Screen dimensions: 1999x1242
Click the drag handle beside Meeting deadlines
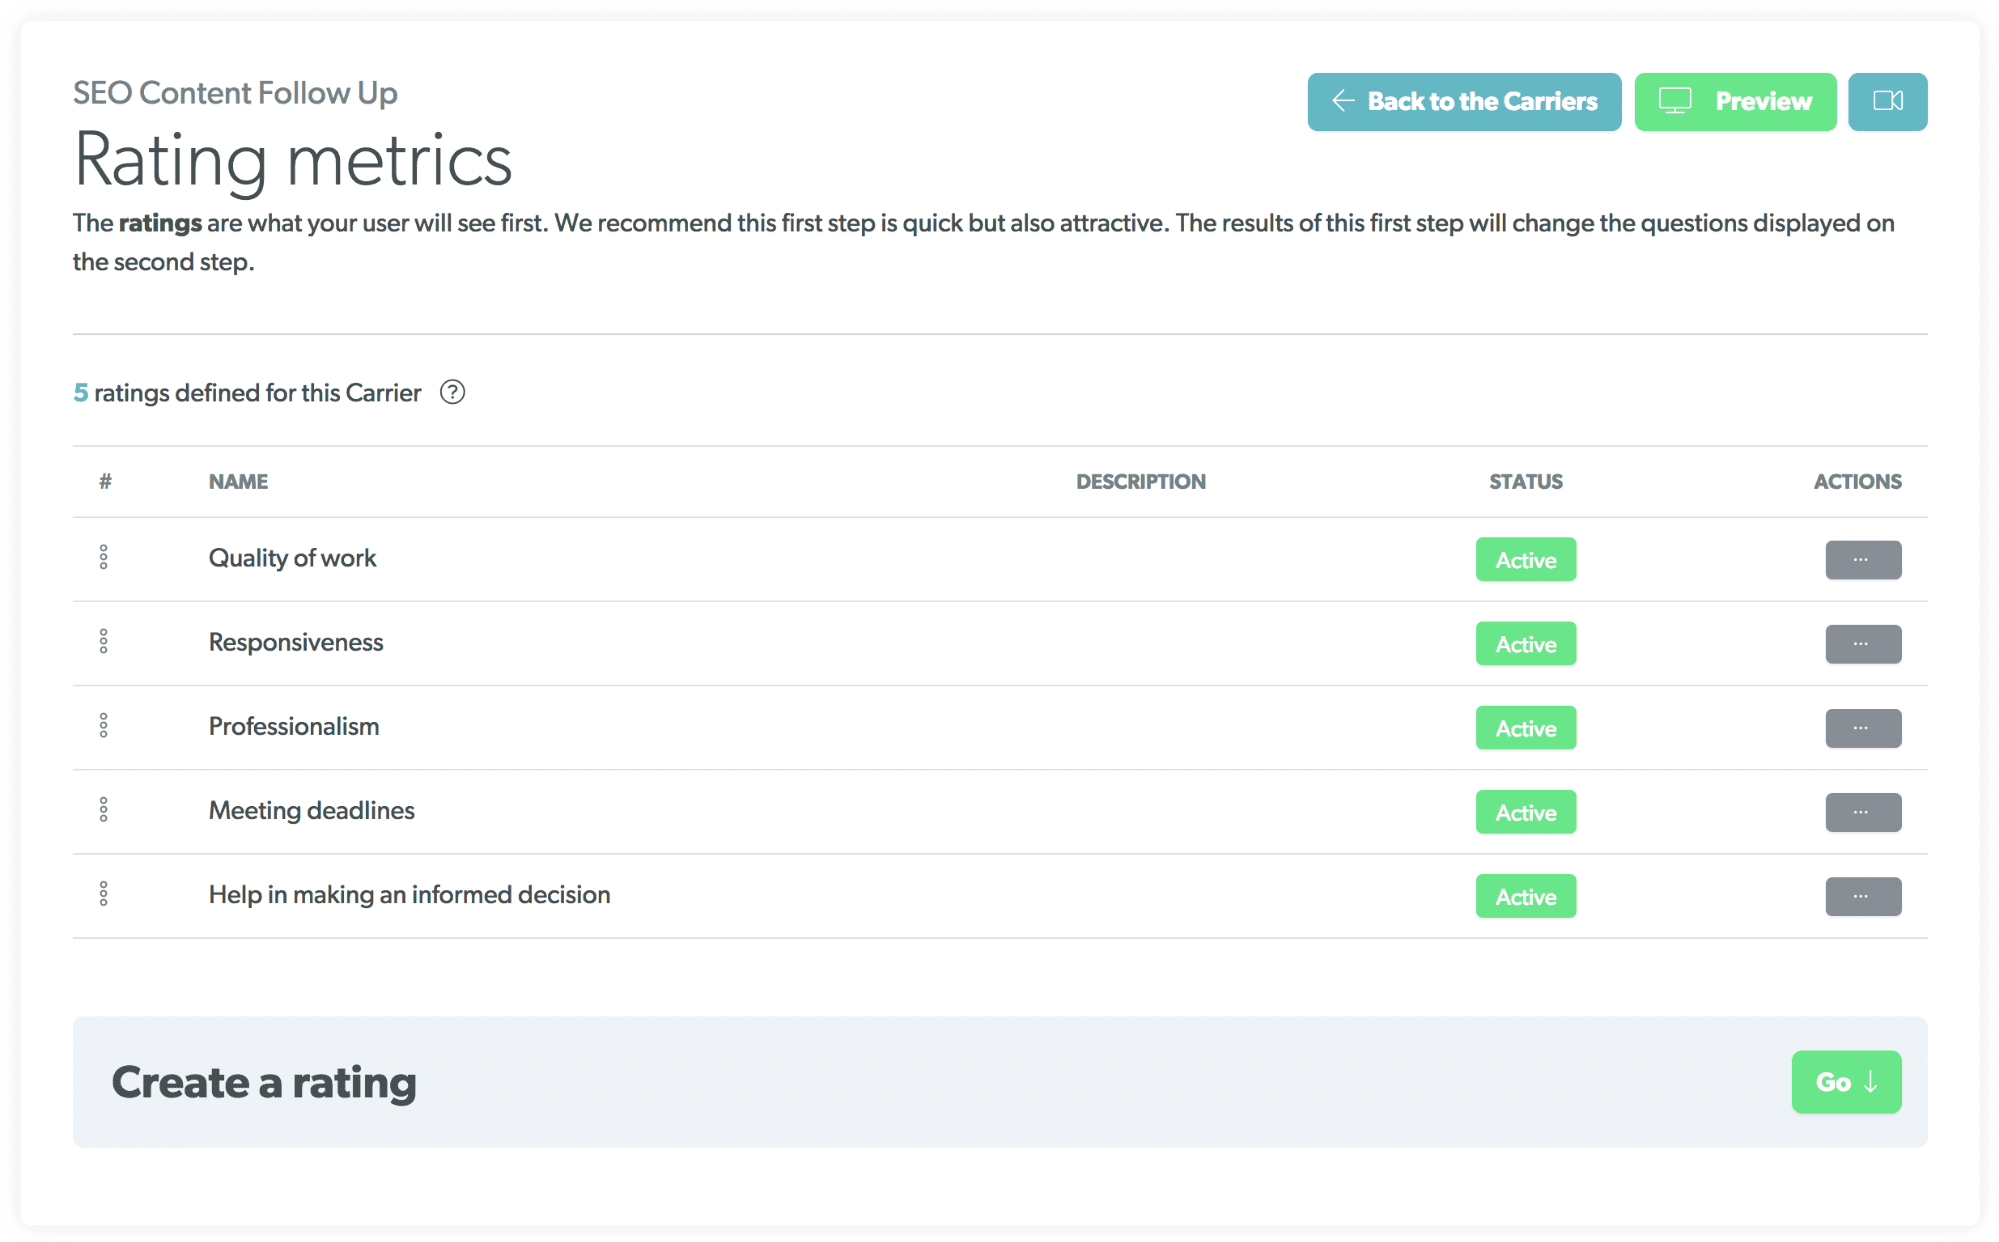point(104,810)
